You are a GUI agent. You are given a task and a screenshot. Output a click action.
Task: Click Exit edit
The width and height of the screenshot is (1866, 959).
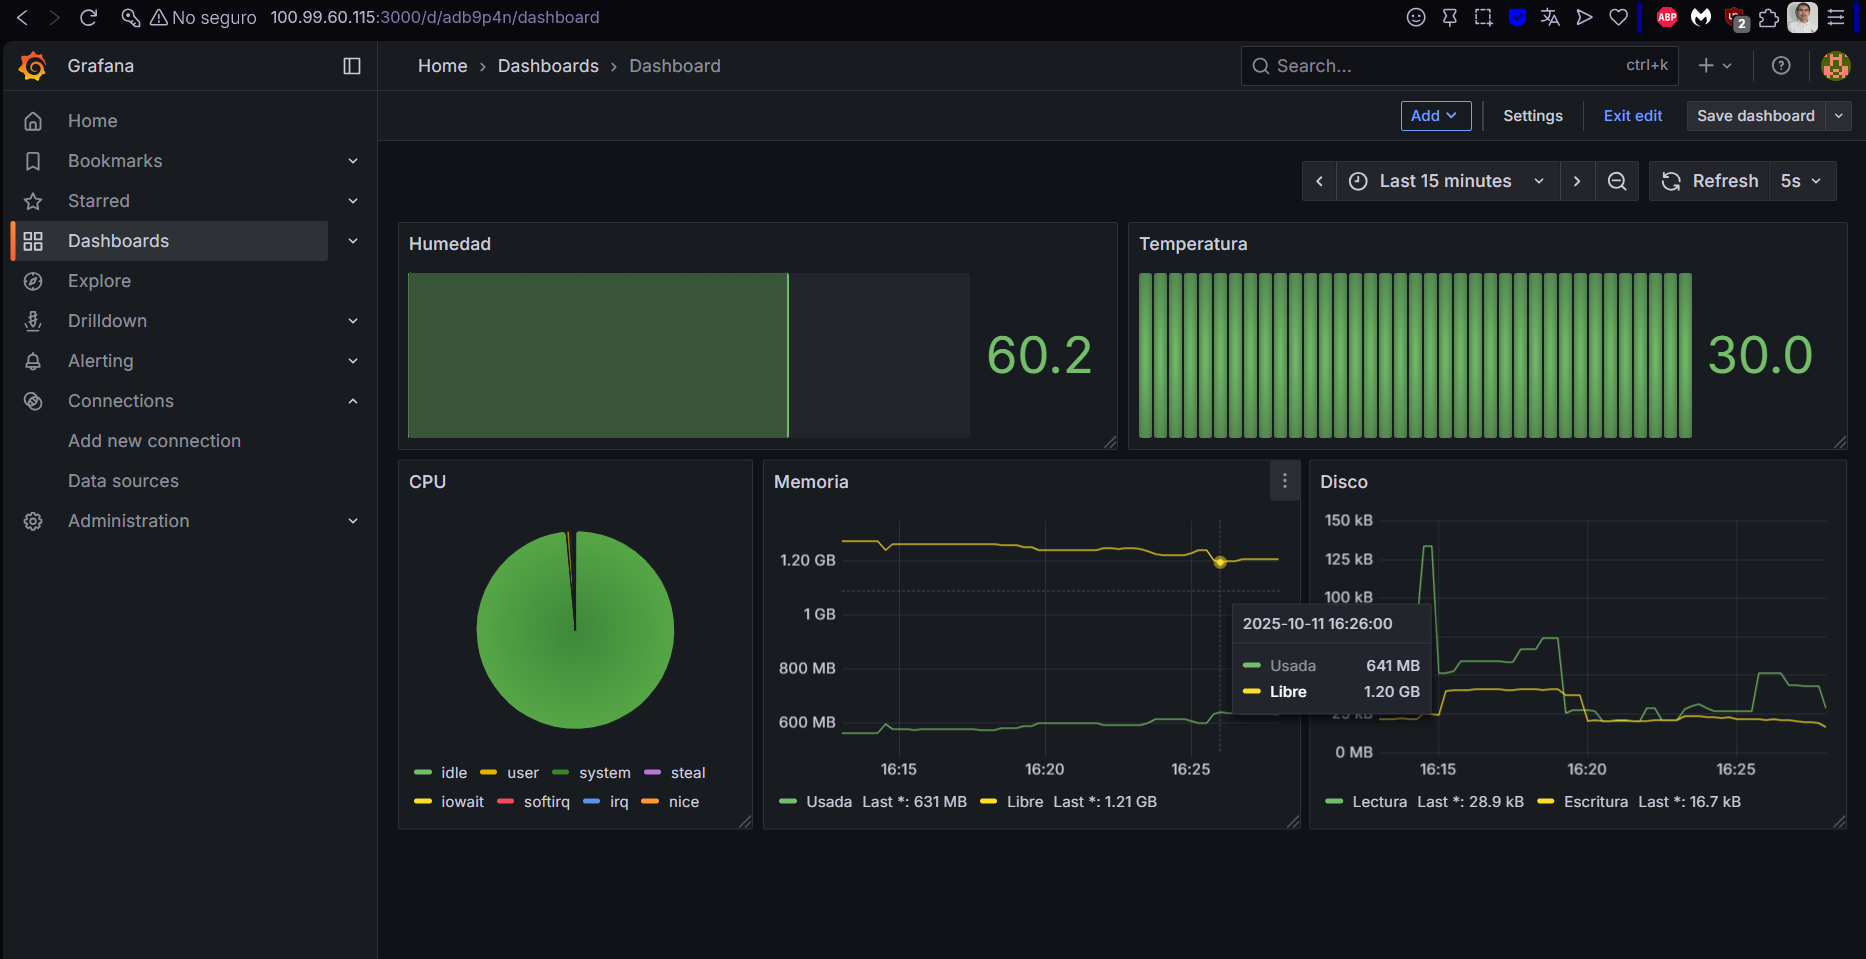[1632, 116]
